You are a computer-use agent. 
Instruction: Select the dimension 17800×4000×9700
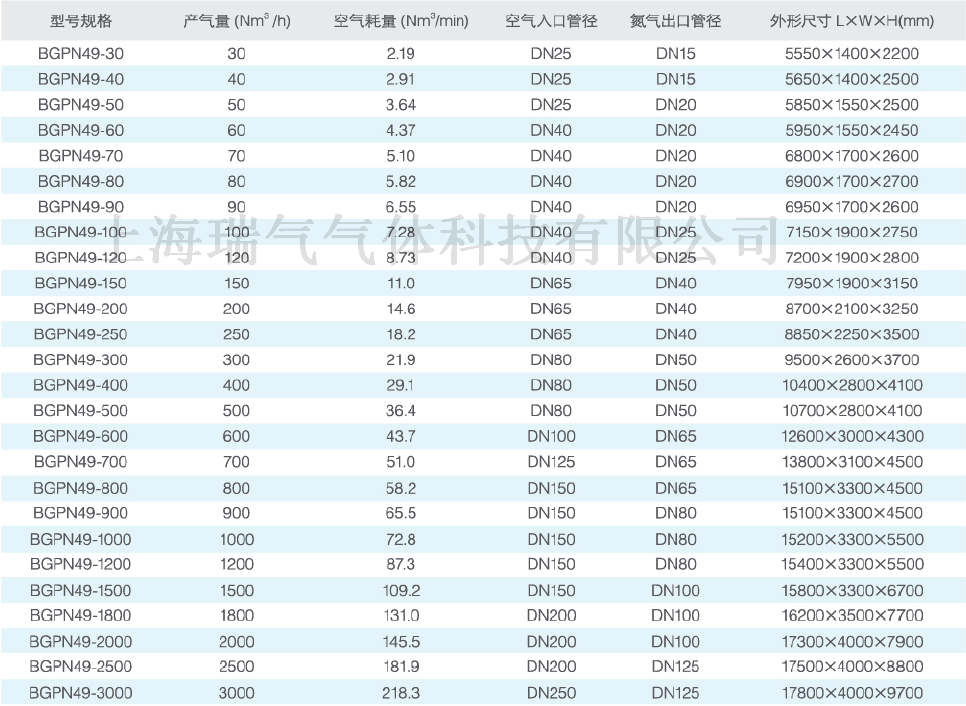pos(852,692)
